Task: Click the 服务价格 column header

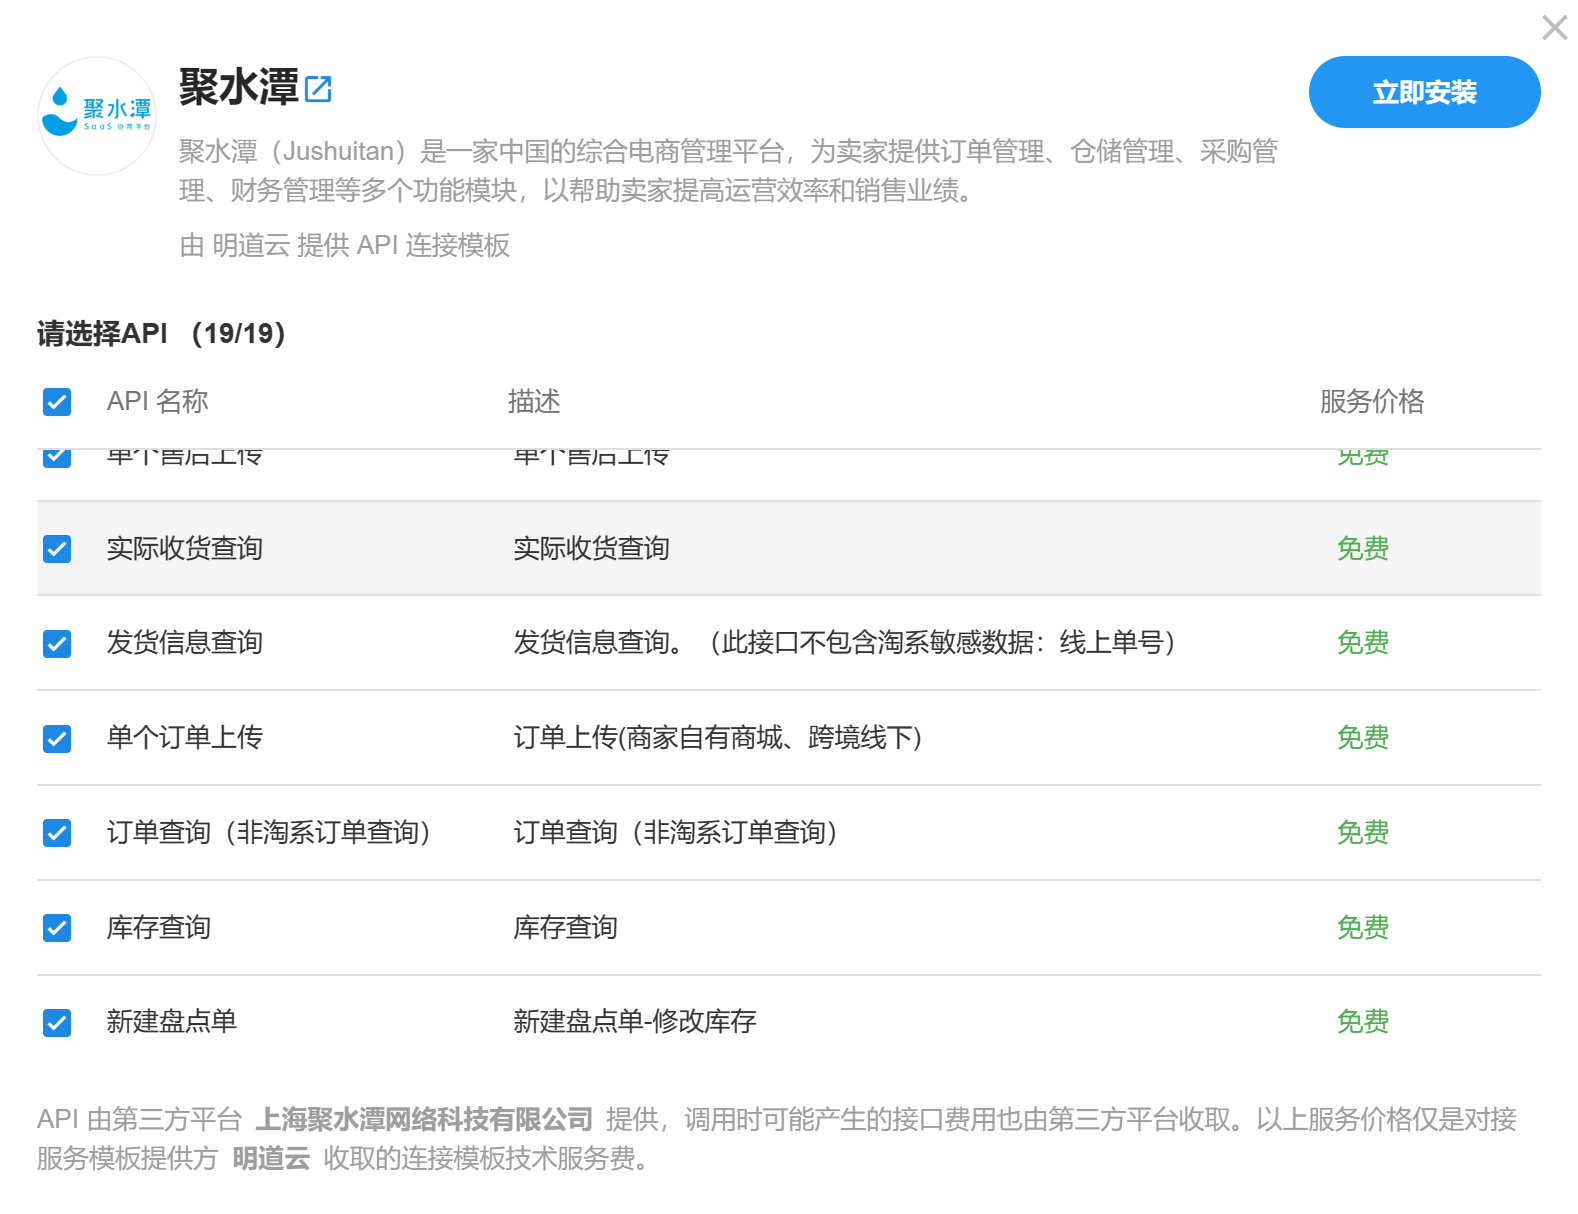Action: [x=1371, y=402]
